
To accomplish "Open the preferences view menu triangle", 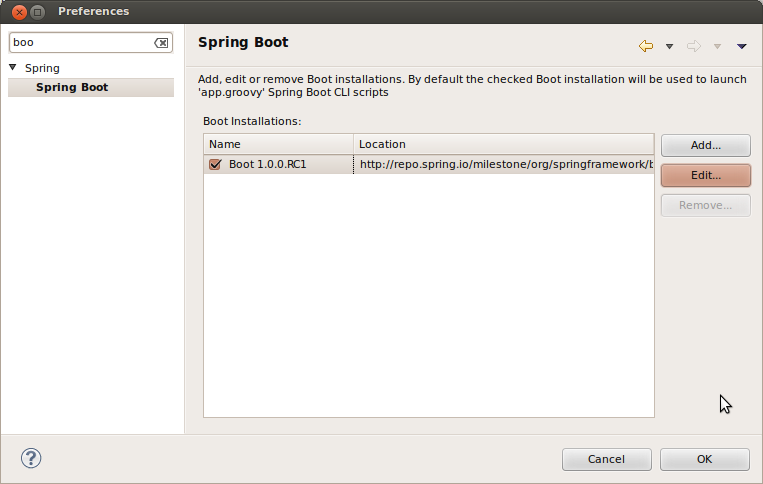I will pyautogui.click(x=742, y=46).
